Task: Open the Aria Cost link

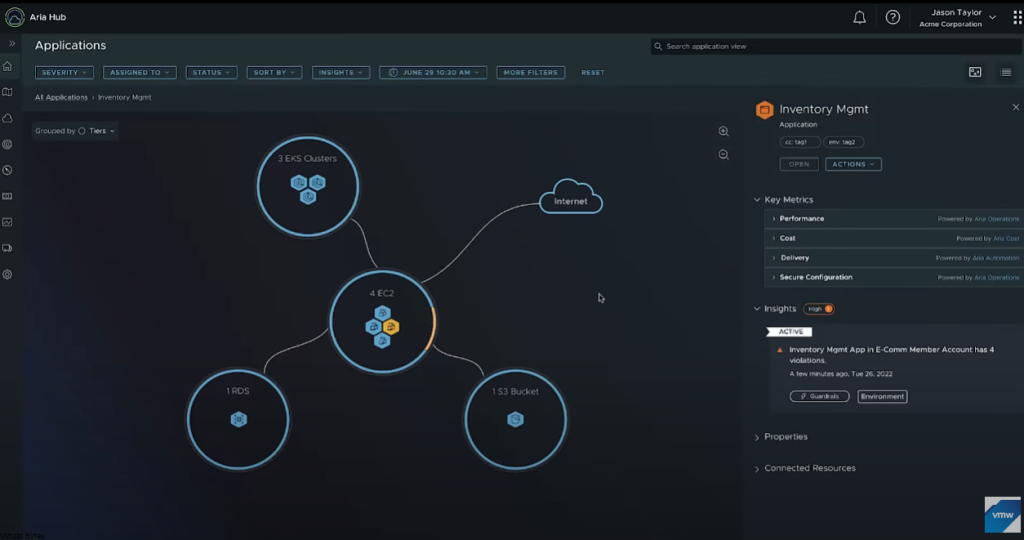Action: click(x=1006, y=239)
